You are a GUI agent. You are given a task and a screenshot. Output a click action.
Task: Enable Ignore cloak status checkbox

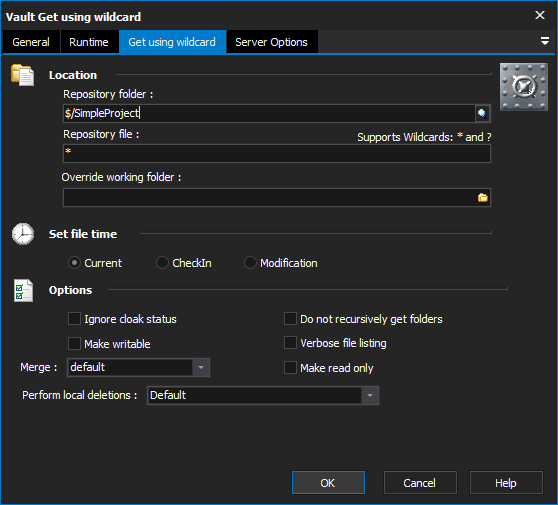pos(74,319)
